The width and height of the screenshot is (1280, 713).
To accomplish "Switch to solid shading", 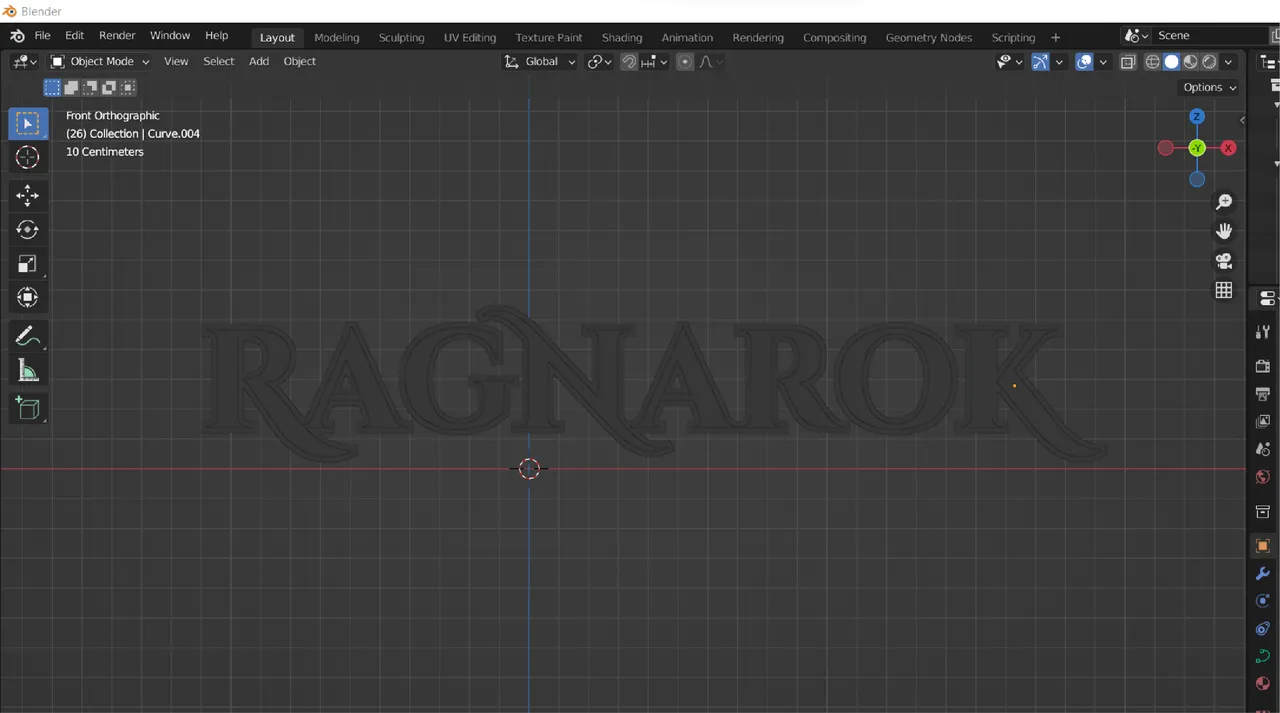I will (1172, 62).
